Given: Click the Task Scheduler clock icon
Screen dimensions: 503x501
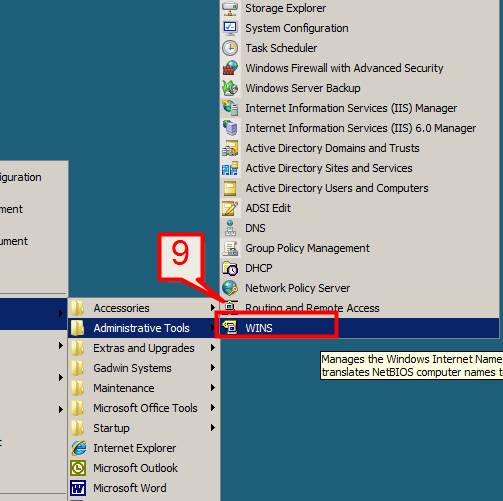Looking at the screenshot, I should (x=230, y=48).
